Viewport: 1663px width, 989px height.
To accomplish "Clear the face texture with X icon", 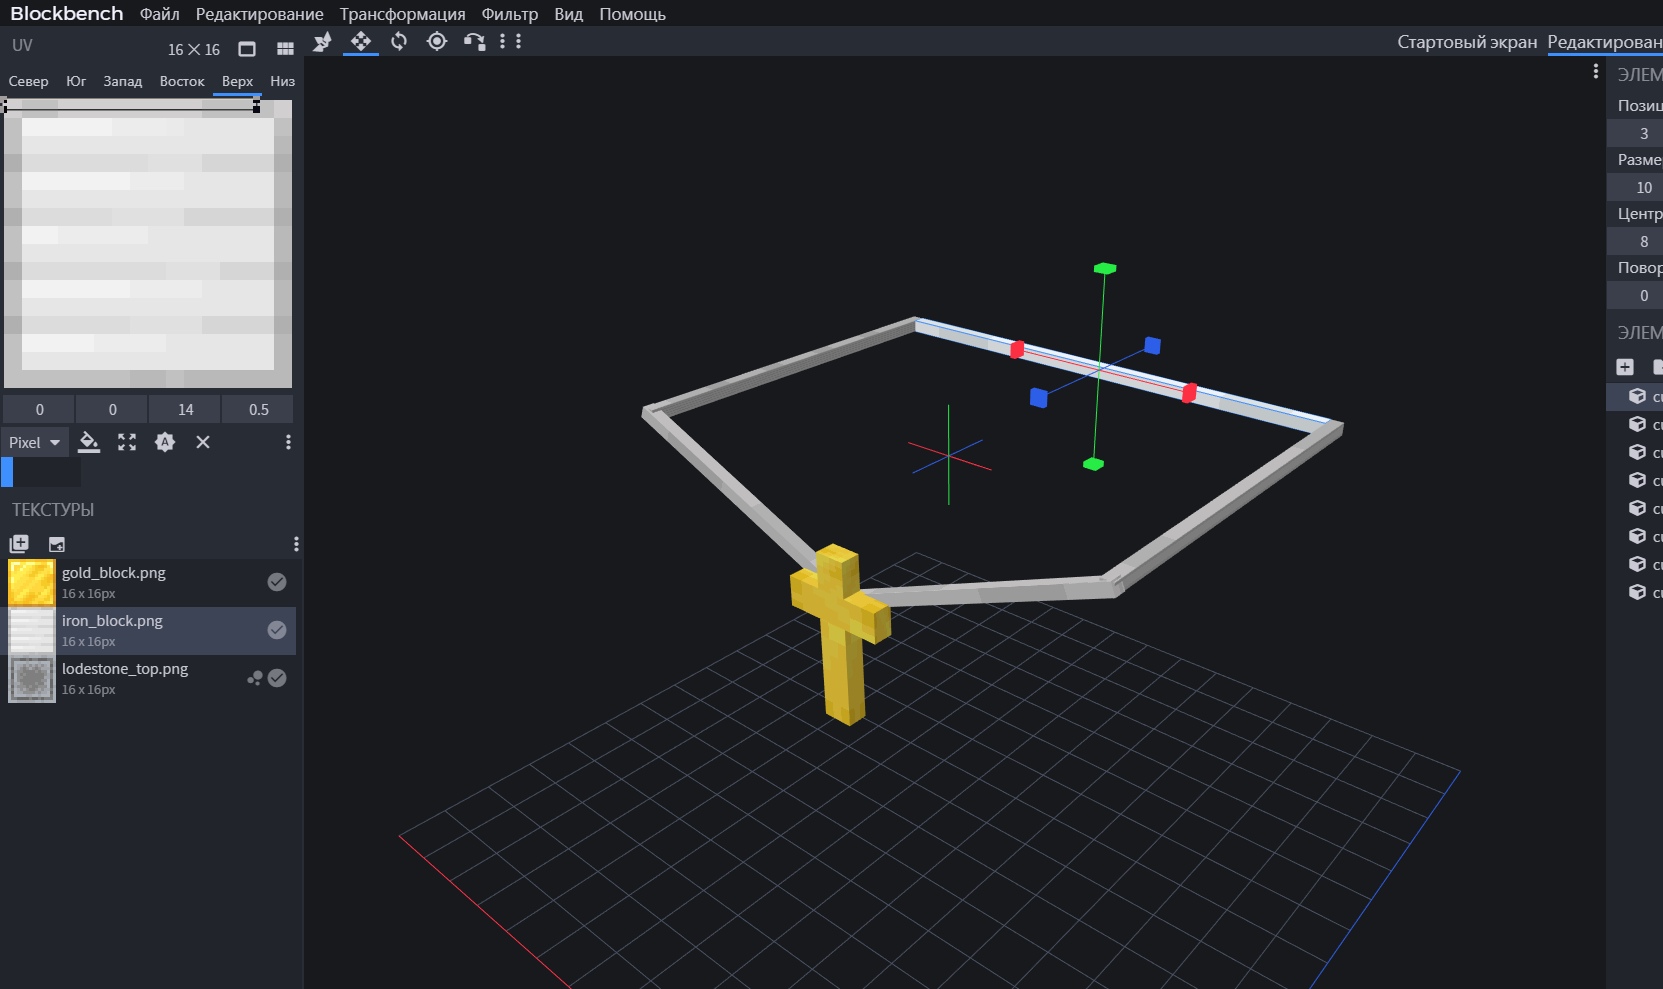I will [x=203, y=442].
